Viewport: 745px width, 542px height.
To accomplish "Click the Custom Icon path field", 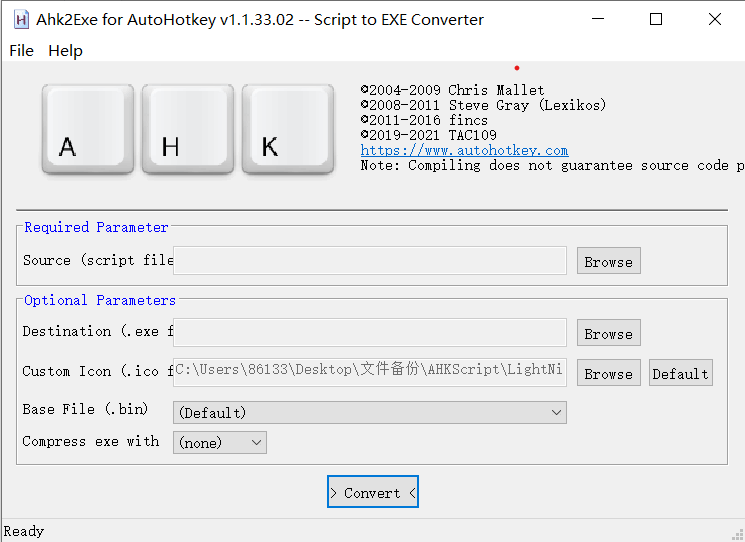I will [x=370, y=372].
